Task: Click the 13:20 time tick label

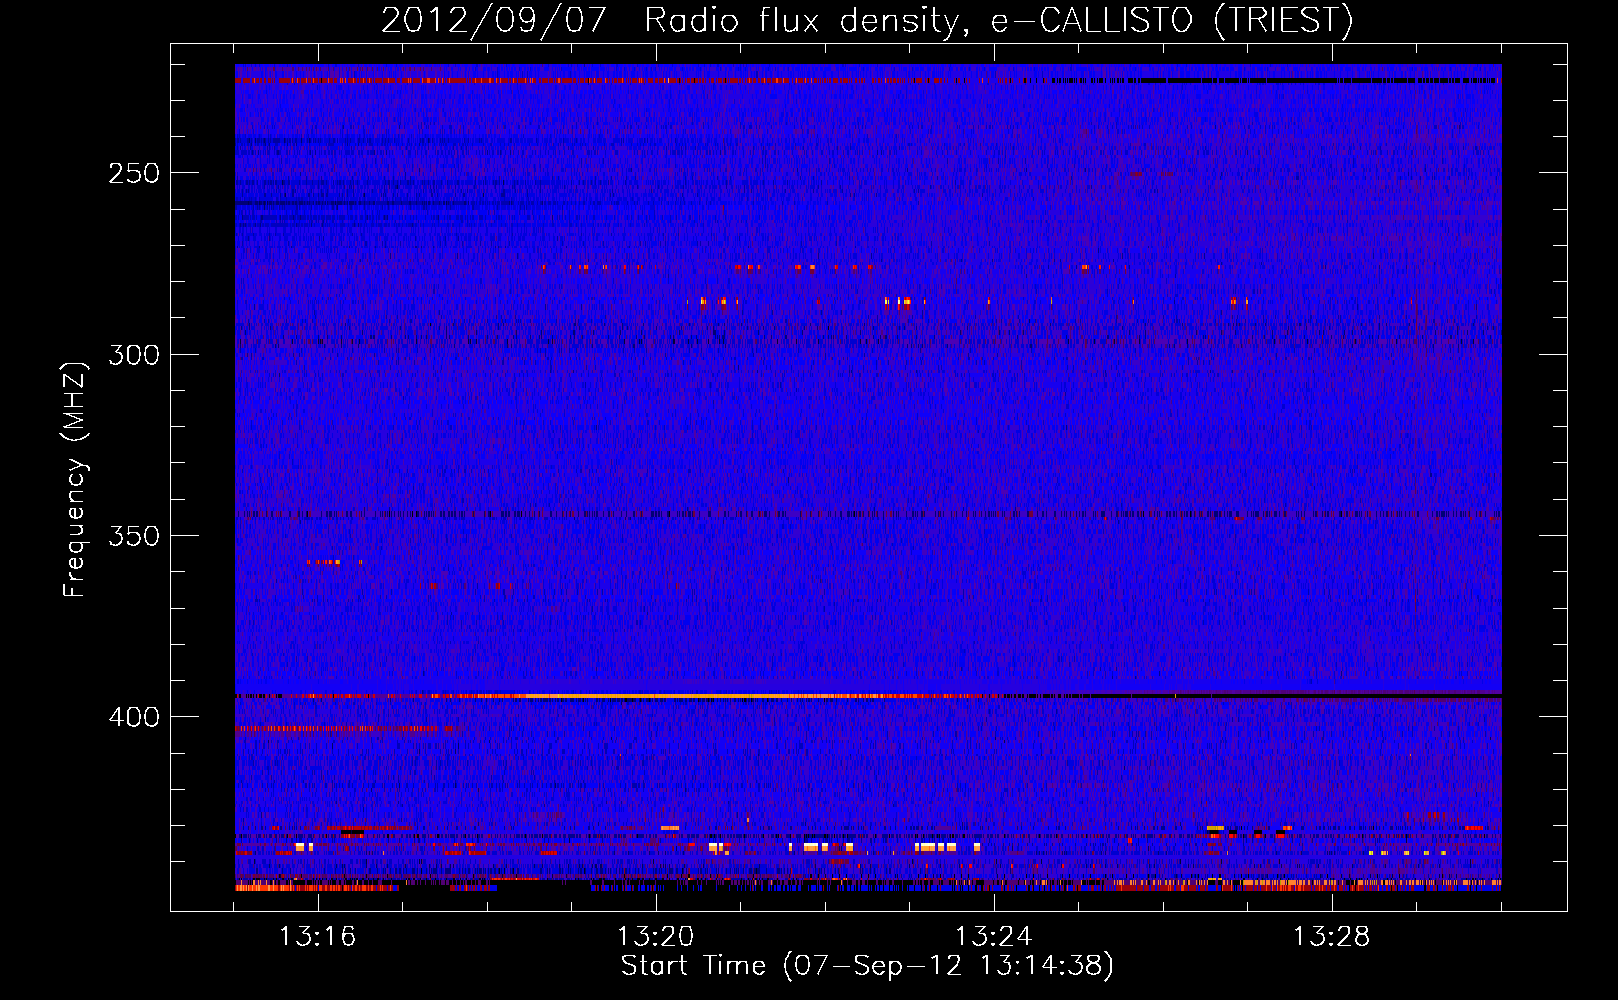Action: coord(656,936)
